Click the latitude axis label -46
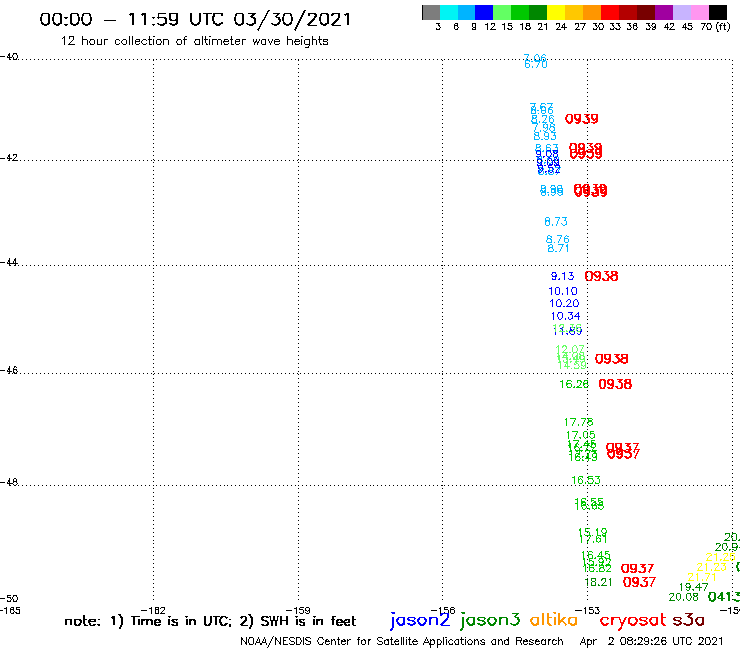Screen dimensions: 740x650 click(x=9, y=370)
